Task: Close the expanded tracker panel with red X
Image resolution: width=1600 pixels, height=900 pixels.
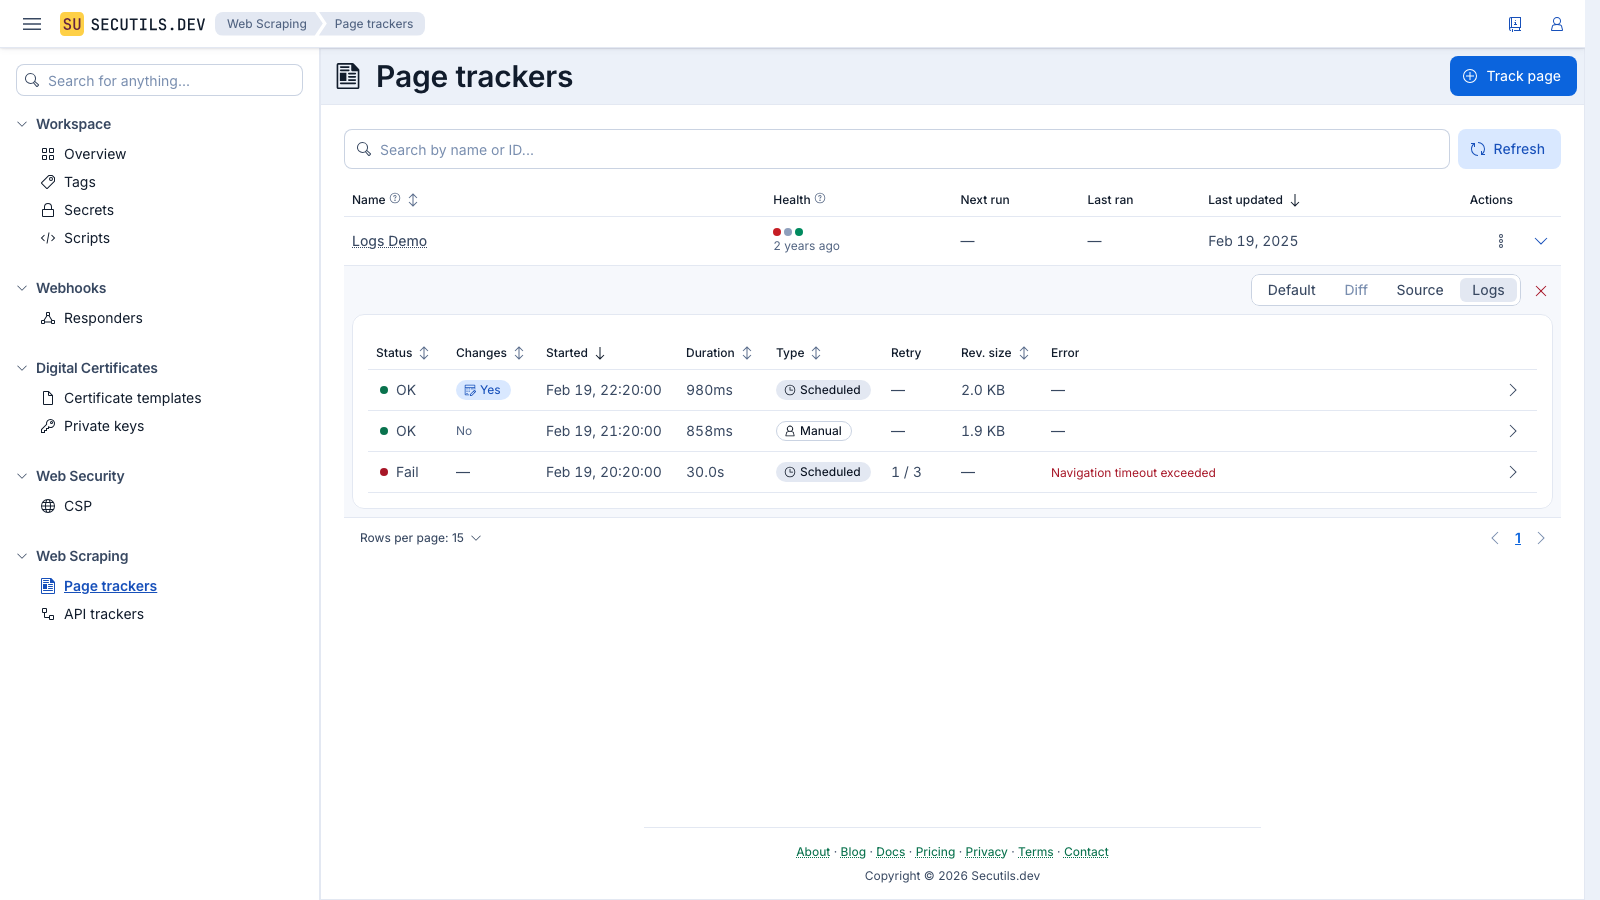Action: click(x=1541, y=291)
